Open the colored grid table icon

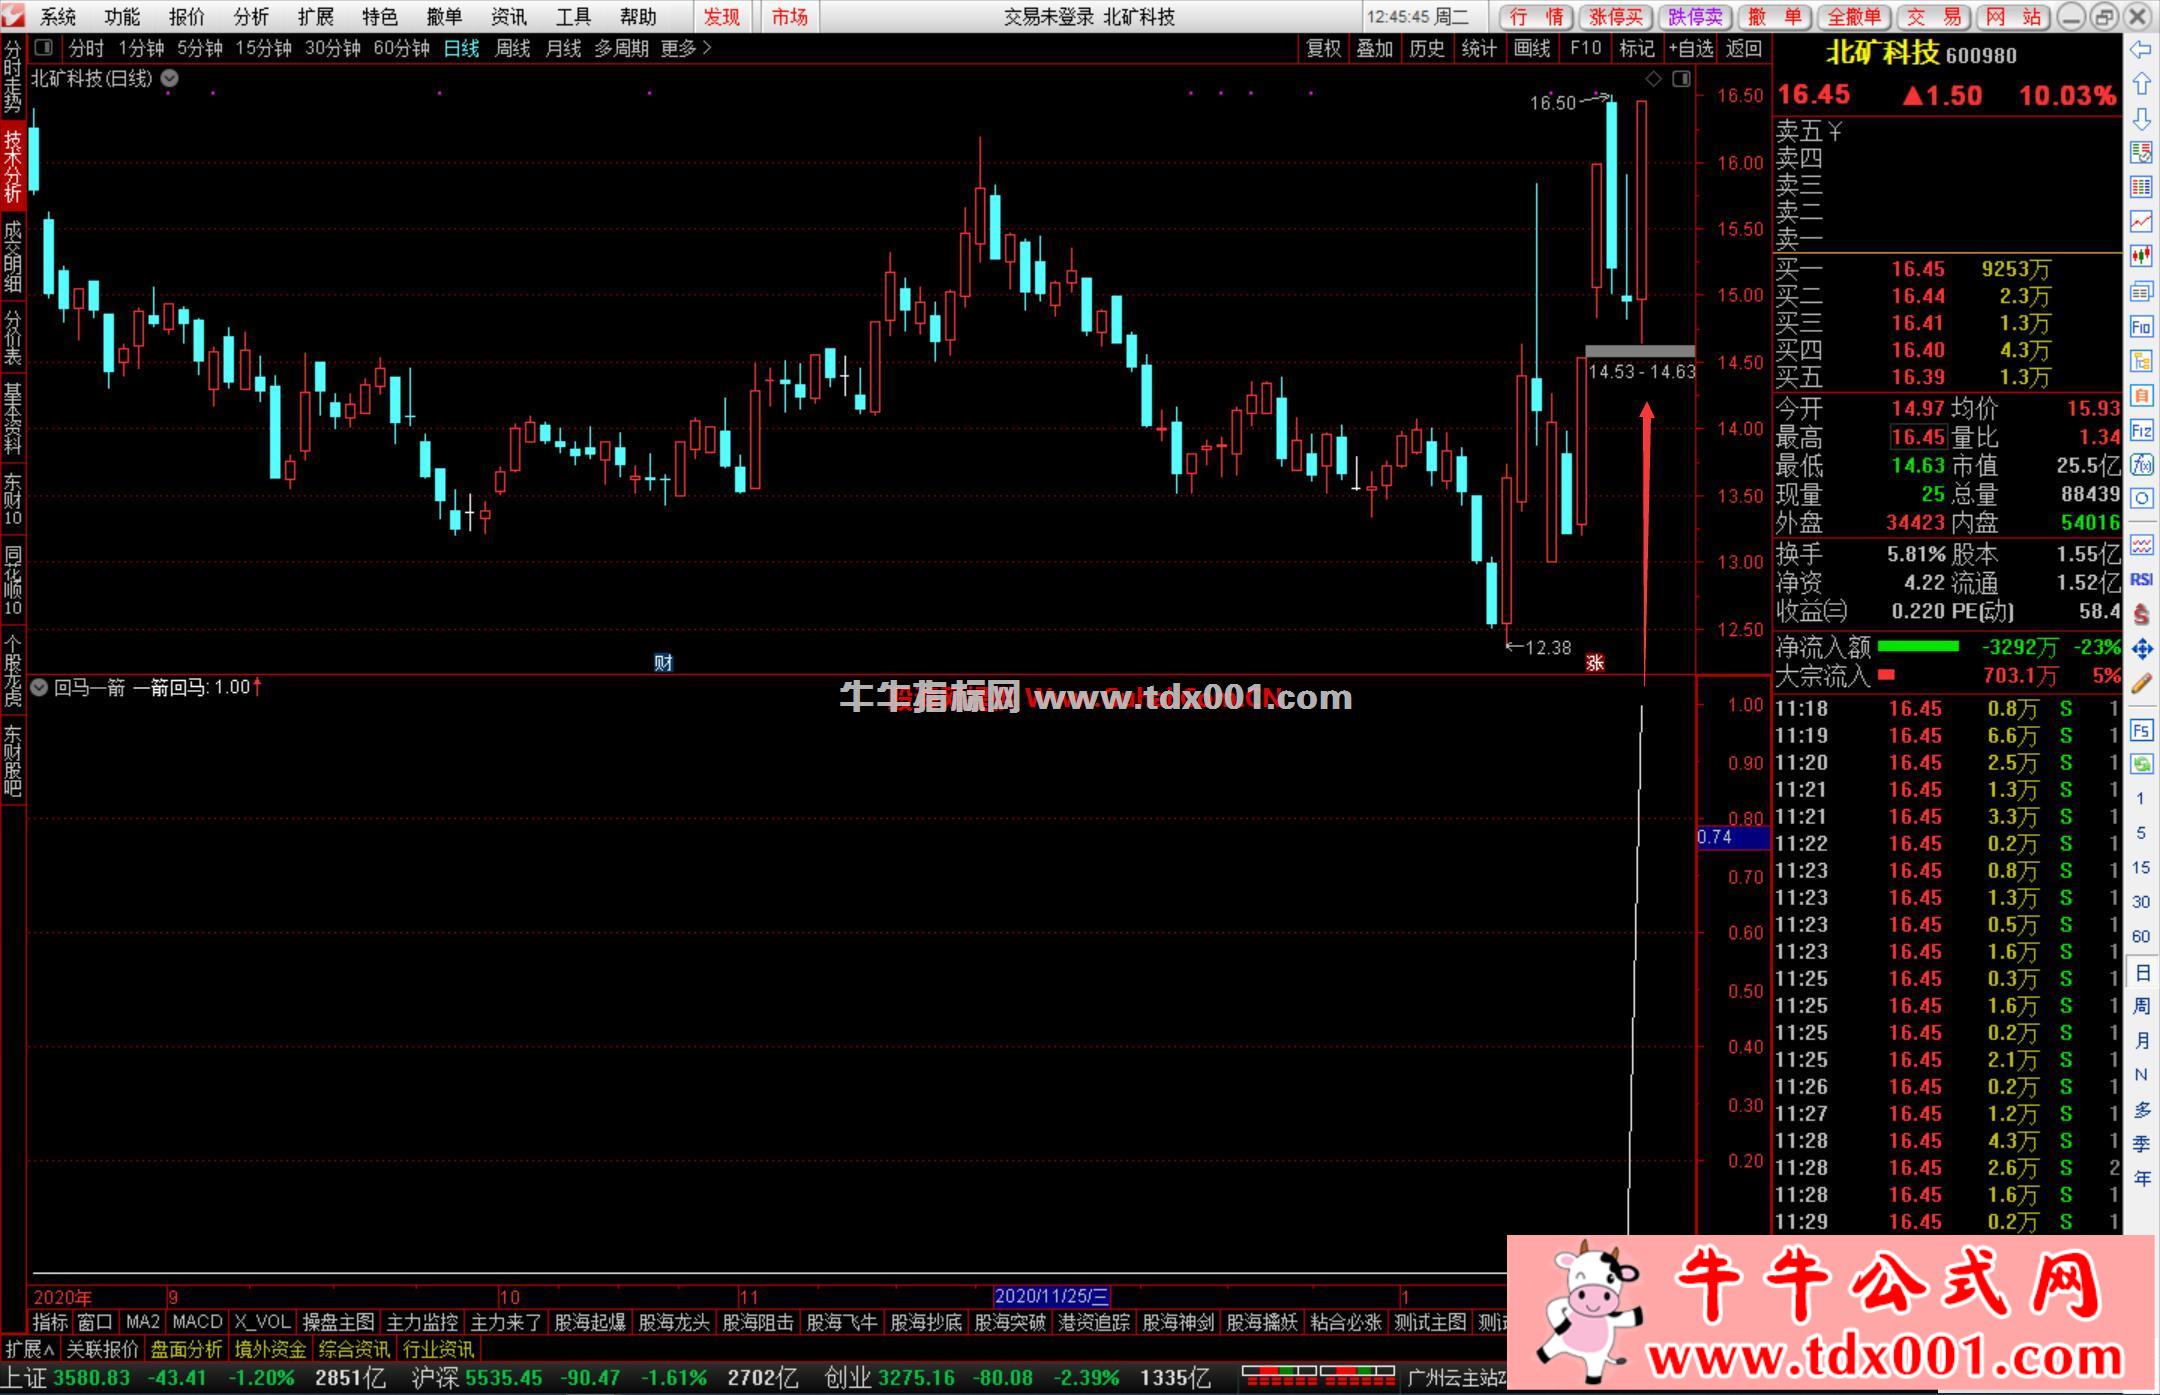(2141, 187)
